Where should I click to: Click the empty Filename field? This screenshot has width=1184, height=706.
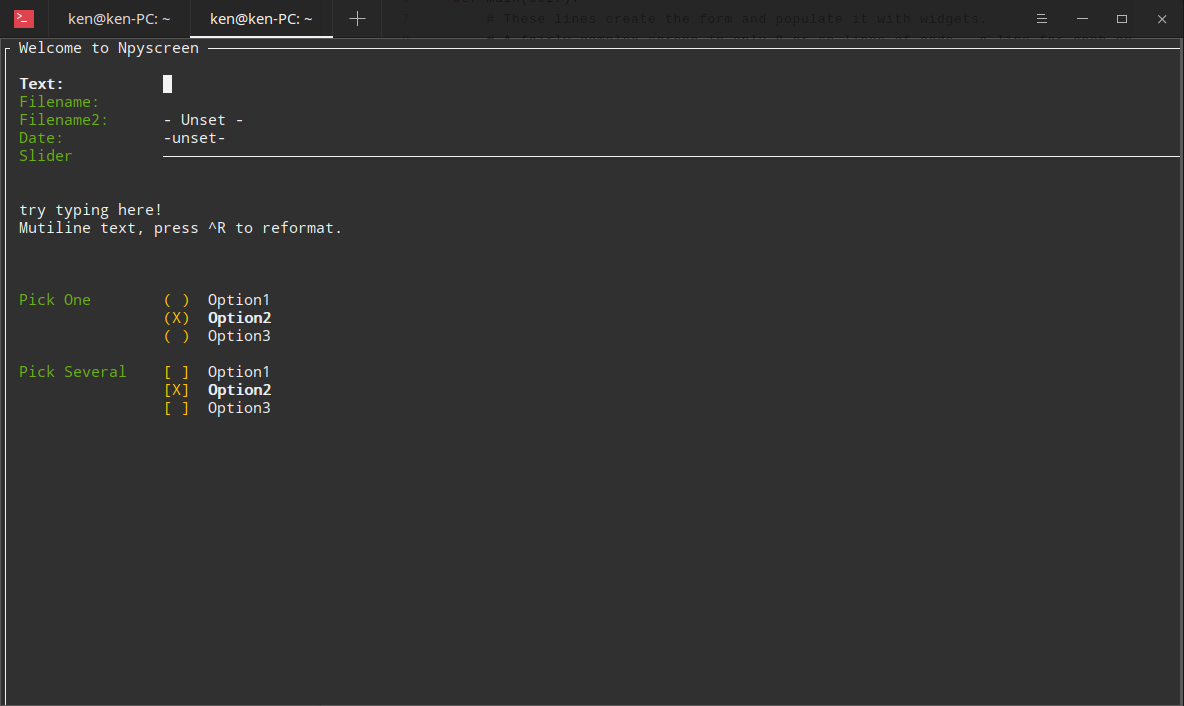pos(300,102)
